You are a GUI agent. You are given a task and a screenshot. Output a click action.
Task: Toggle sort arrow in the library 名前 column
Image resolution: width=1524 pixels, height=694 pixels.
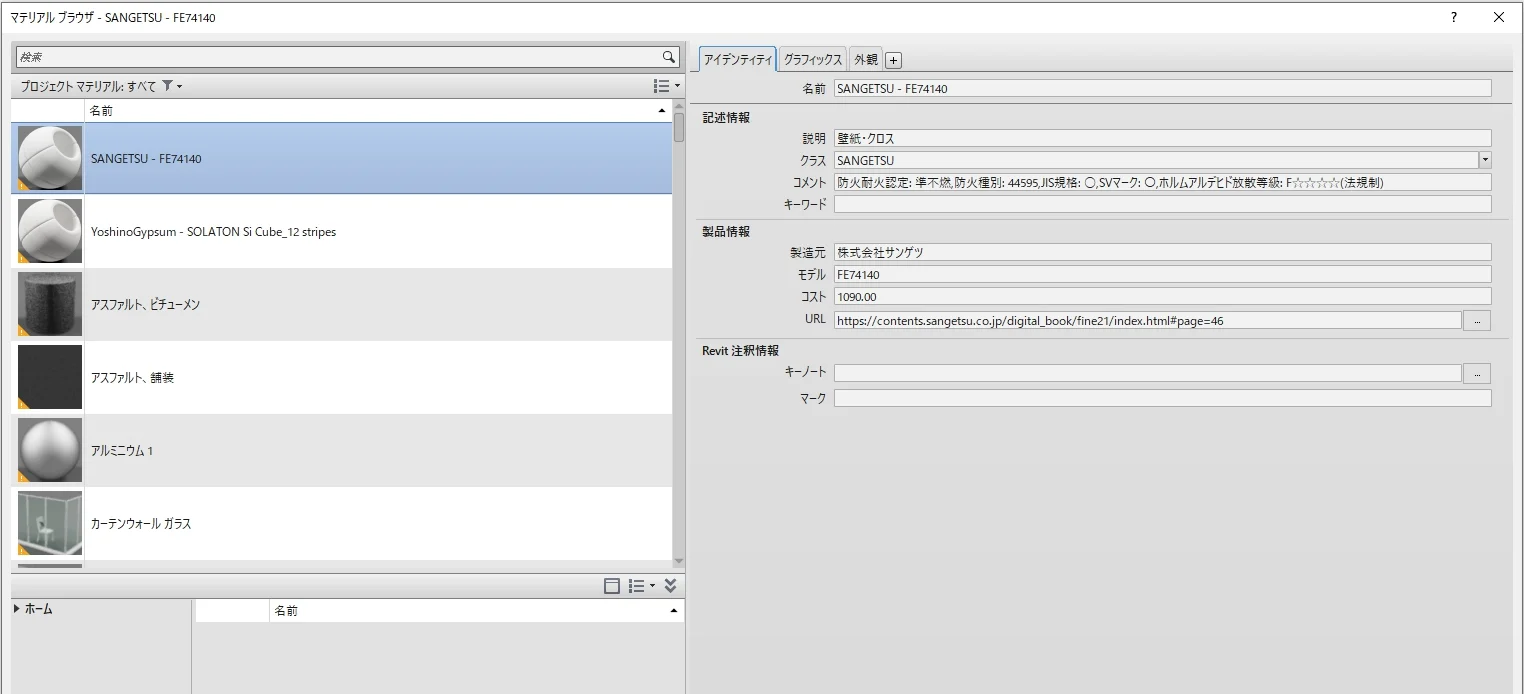coord(673,610)
